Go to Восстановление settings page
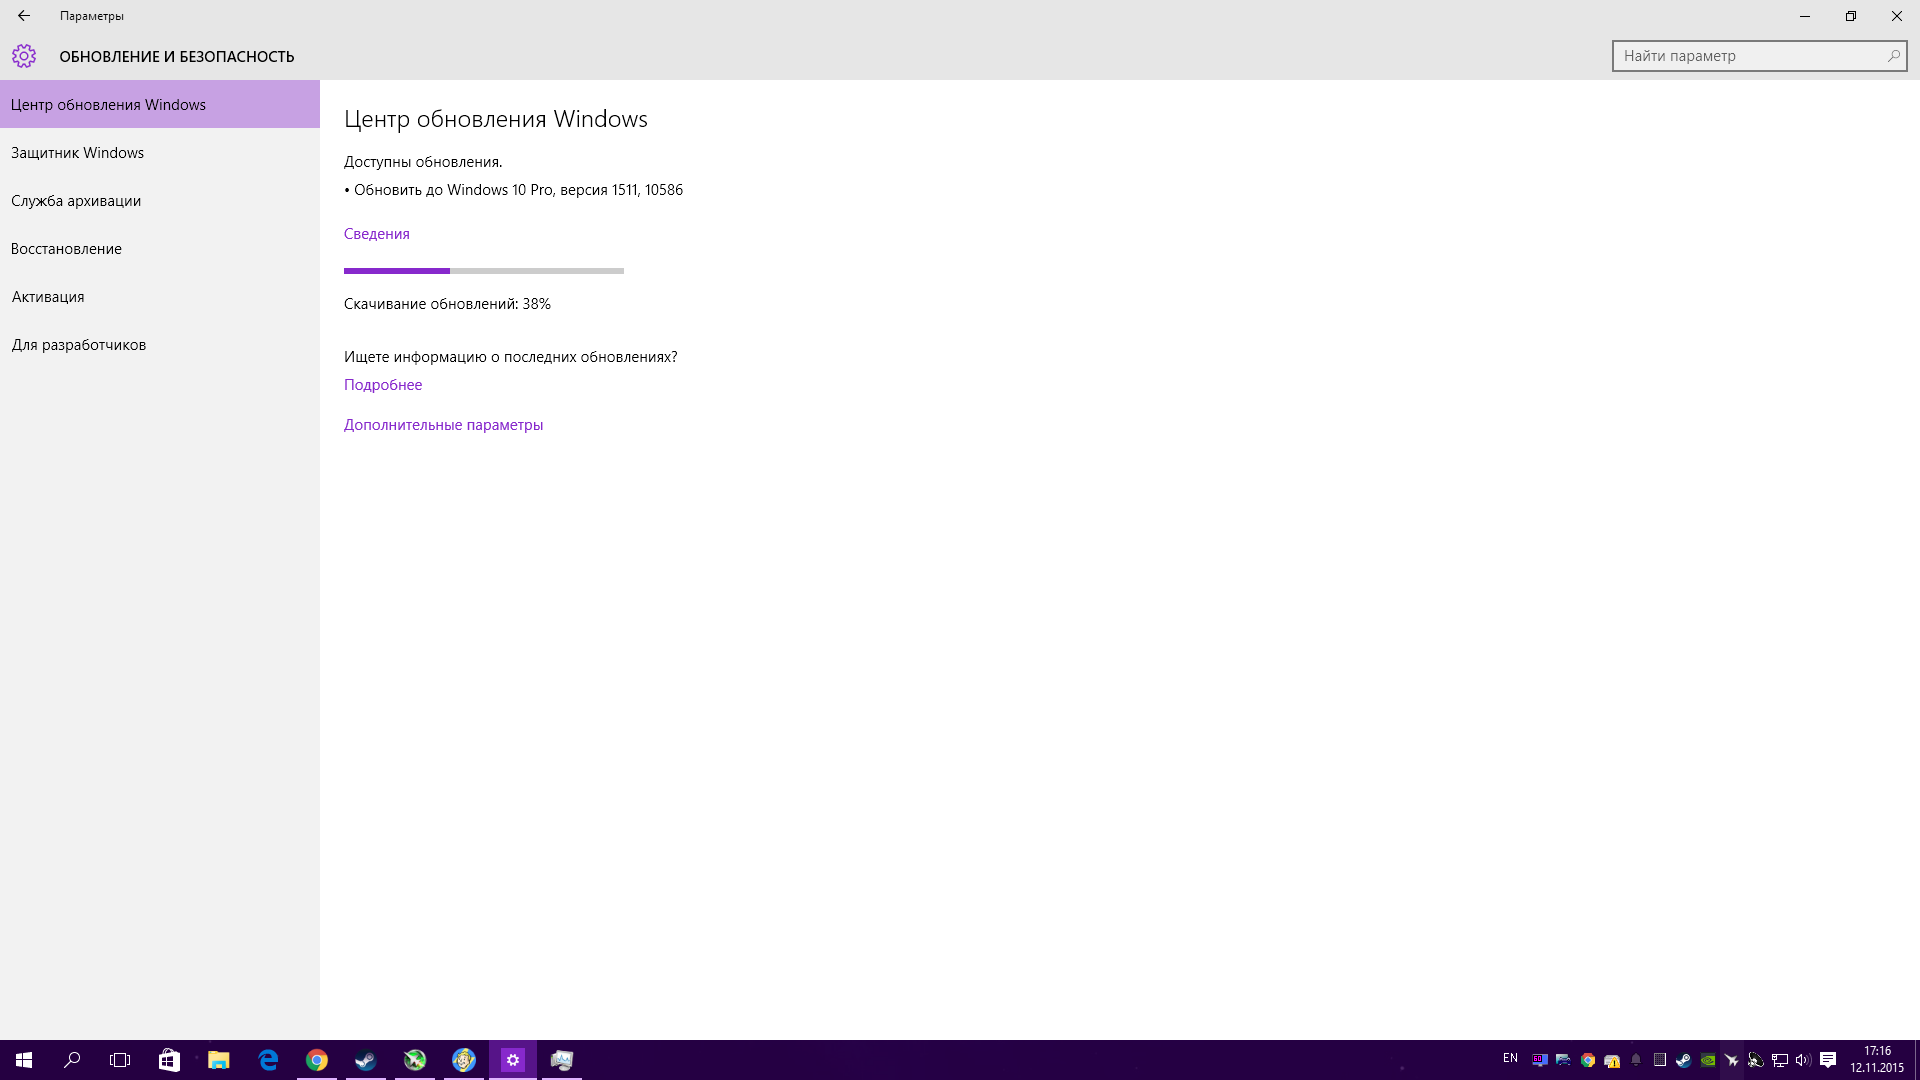The image size is (1920, 1080). coord(66,249)
